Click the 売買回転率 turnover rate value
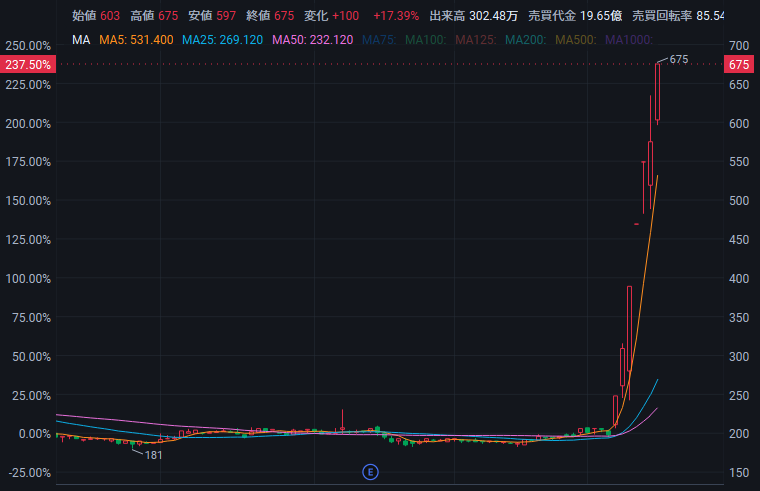This screenshot has height=491, width=760. pyautogui.click(x=678, y=16)
